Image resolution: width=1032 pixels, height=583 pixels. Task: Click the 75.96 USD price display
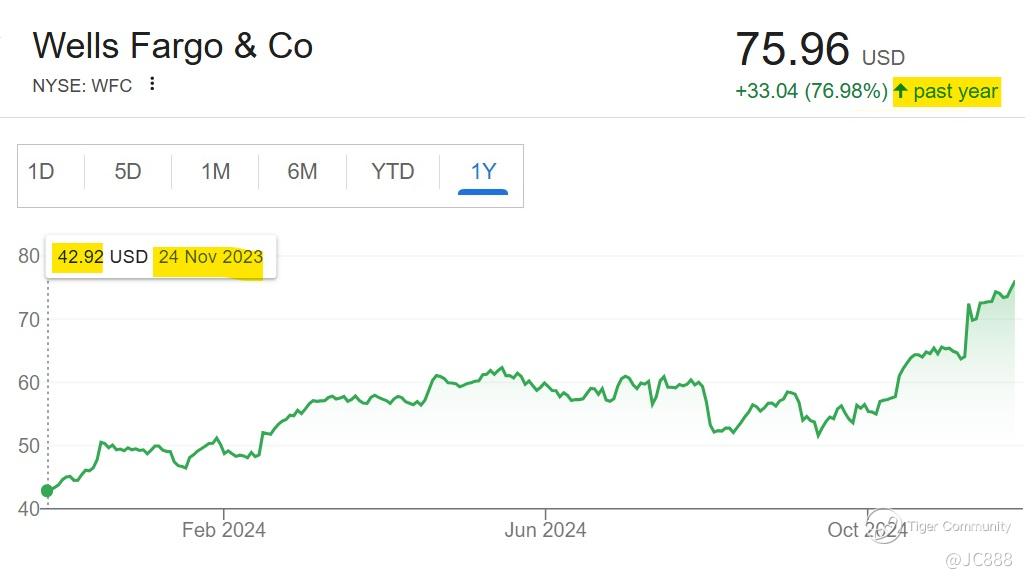pyautogui.click(x=820, y=49)
